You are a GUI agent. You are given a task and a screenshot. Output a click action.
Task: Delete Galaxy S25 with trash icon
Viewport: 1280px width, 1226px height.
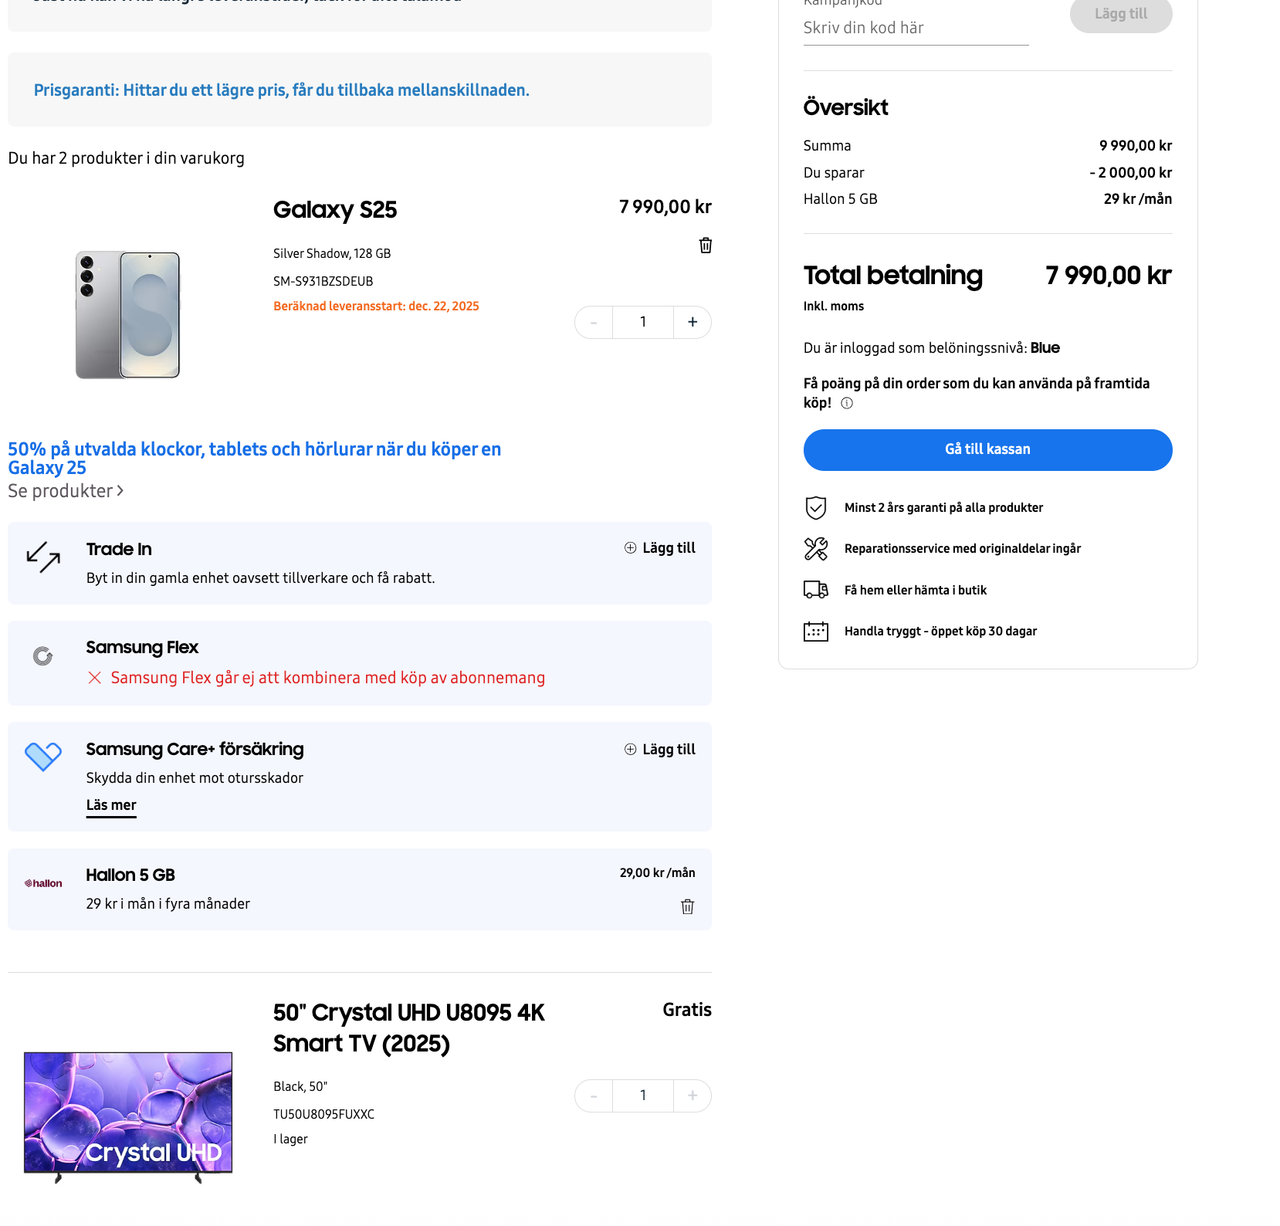(705, 245)
